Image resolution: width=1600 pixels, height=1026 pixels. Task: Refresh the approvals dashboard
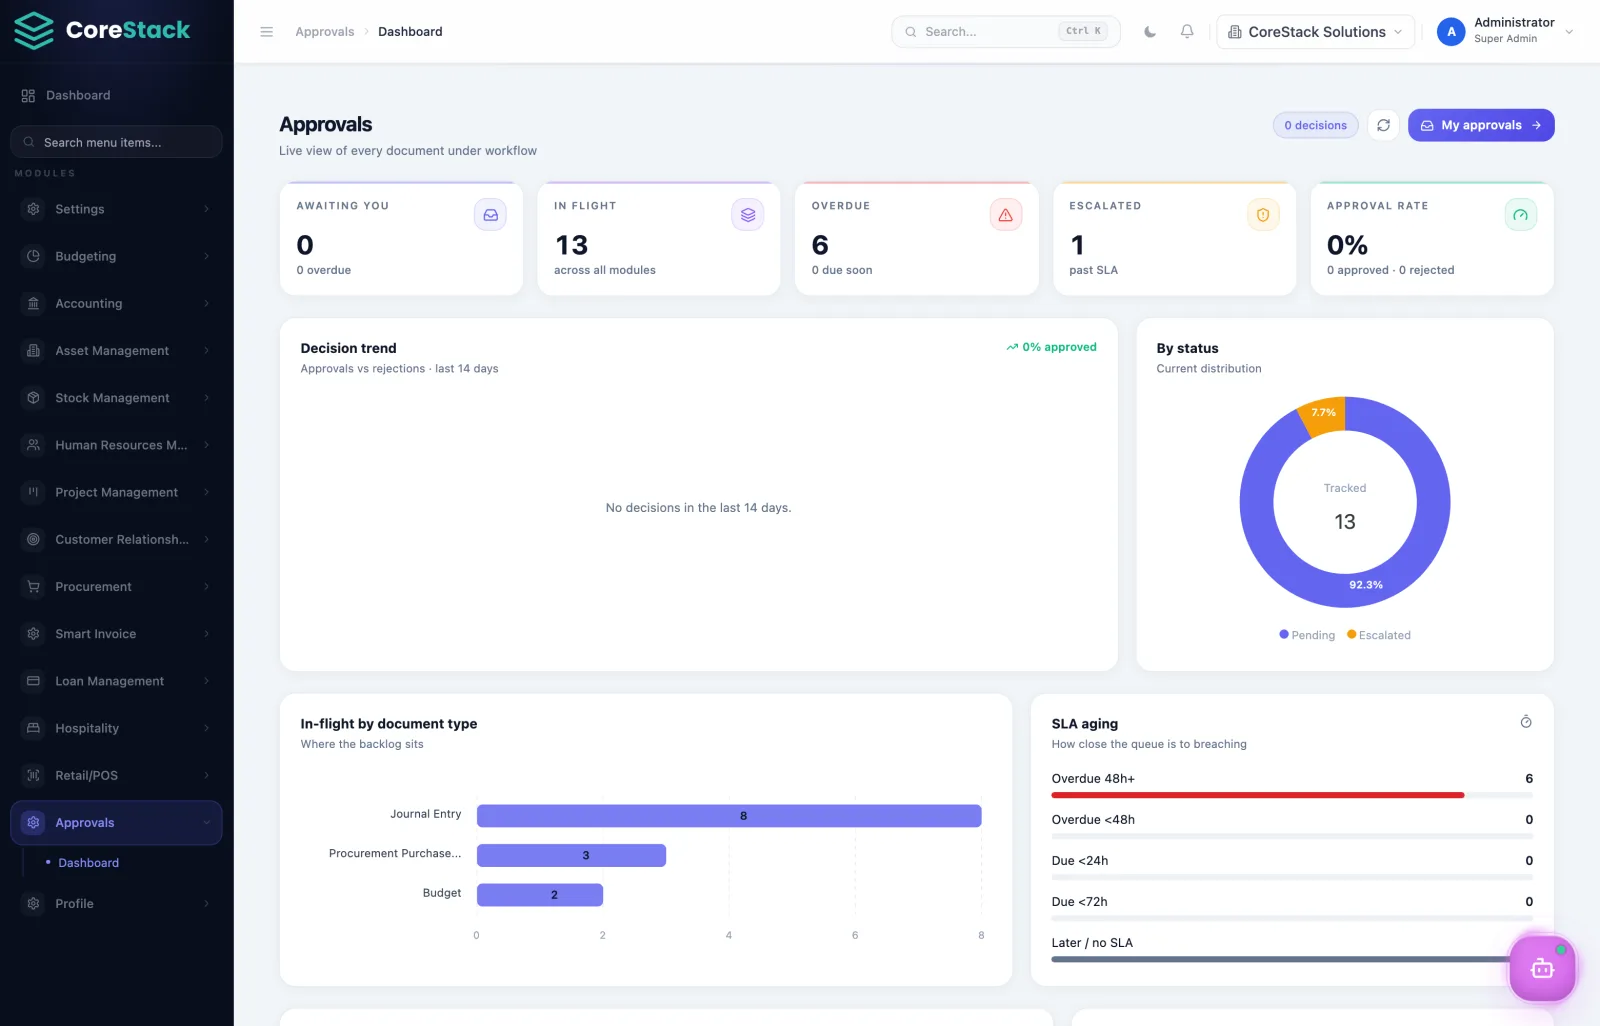coord(1383,125)
